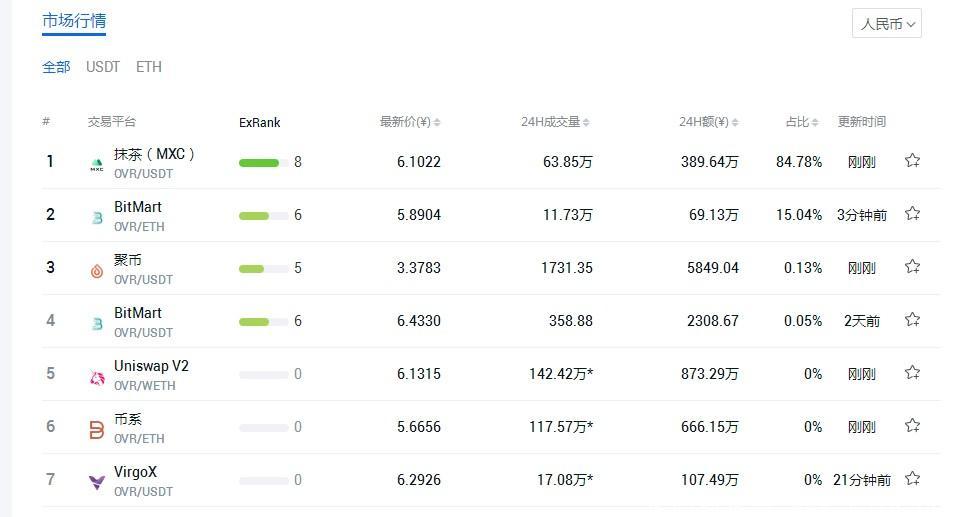The width and height of the screenshot is (961, 517).
Task: Click Uniswap V2 empty ExRank bar
Action: click(264, 374)
